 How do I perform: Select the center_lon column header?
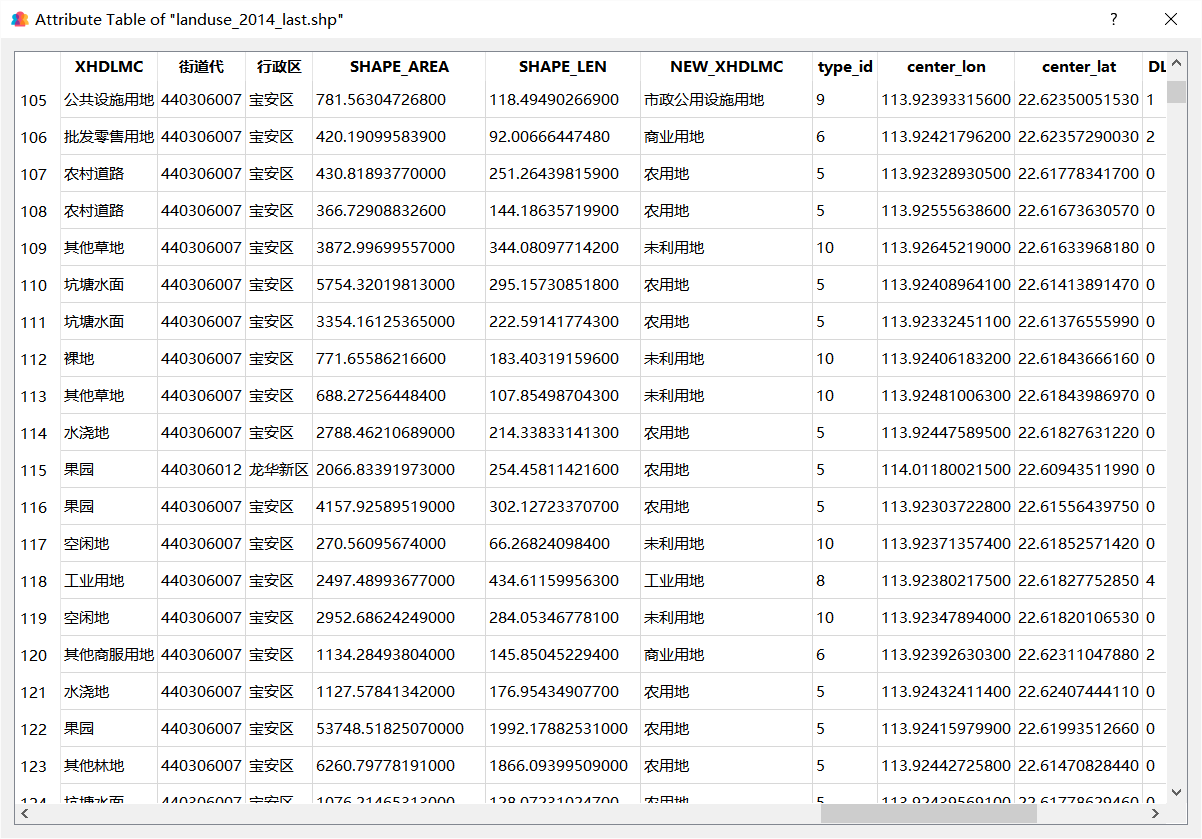[946, 67]
